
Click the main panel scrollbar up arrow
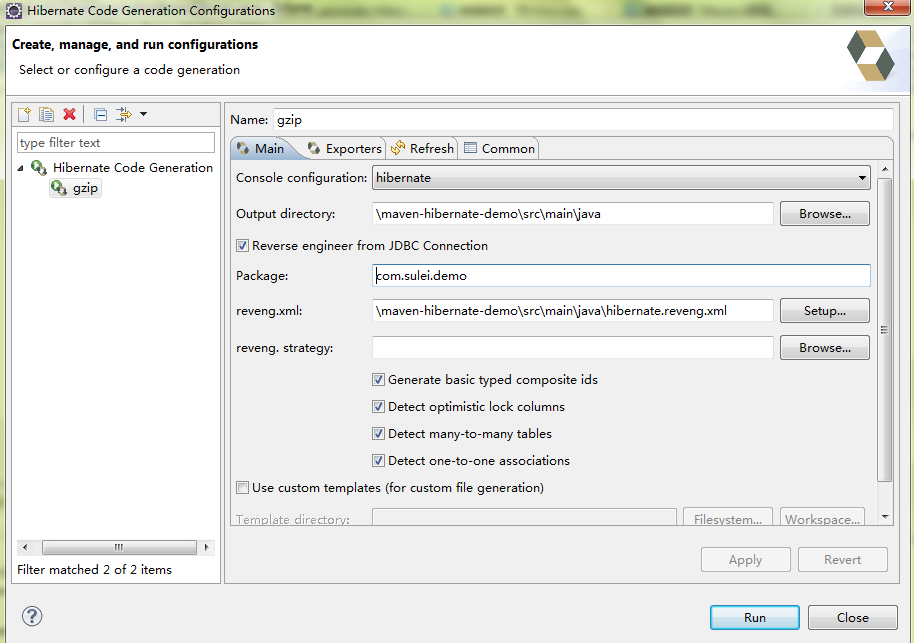(885, 169)
